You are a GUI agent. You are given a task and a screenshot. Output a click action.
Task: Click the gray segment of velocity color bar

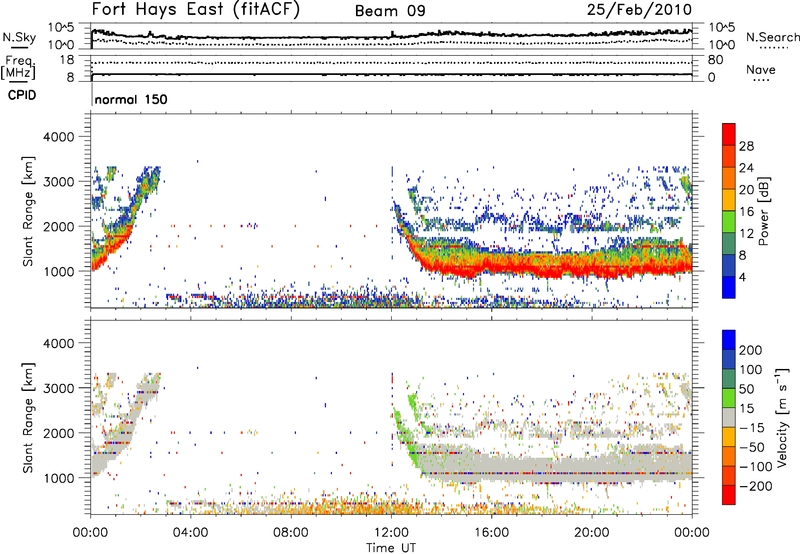(729, 417)
